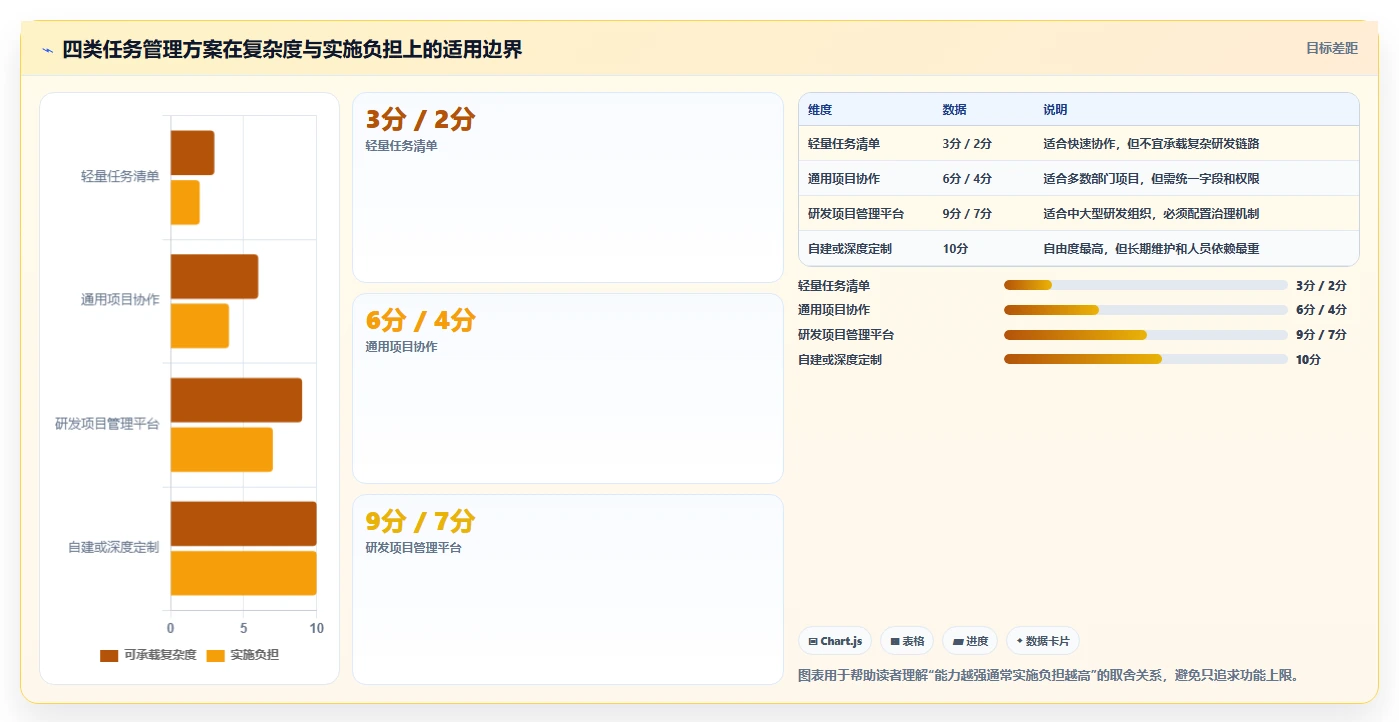Click the 研发项目管理平台 progress bar
This screenshot has height=722, width=1399.
coord(1145,335)
